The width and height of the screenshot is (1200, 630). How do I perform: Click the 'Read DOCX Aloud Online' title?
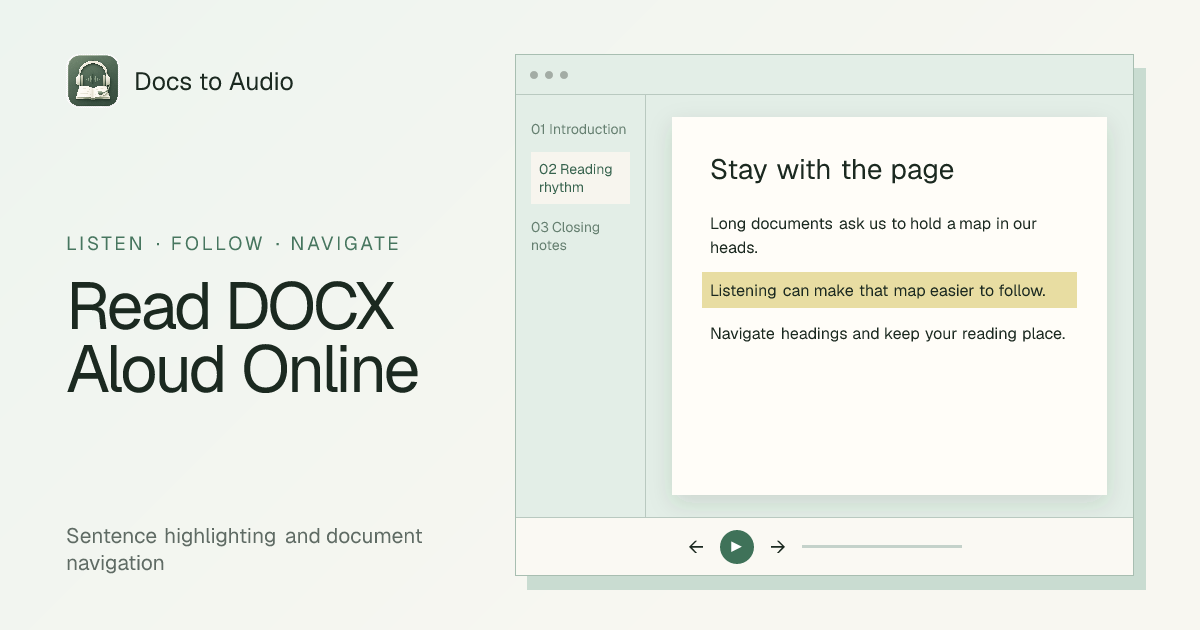click(x=243, y=337)
